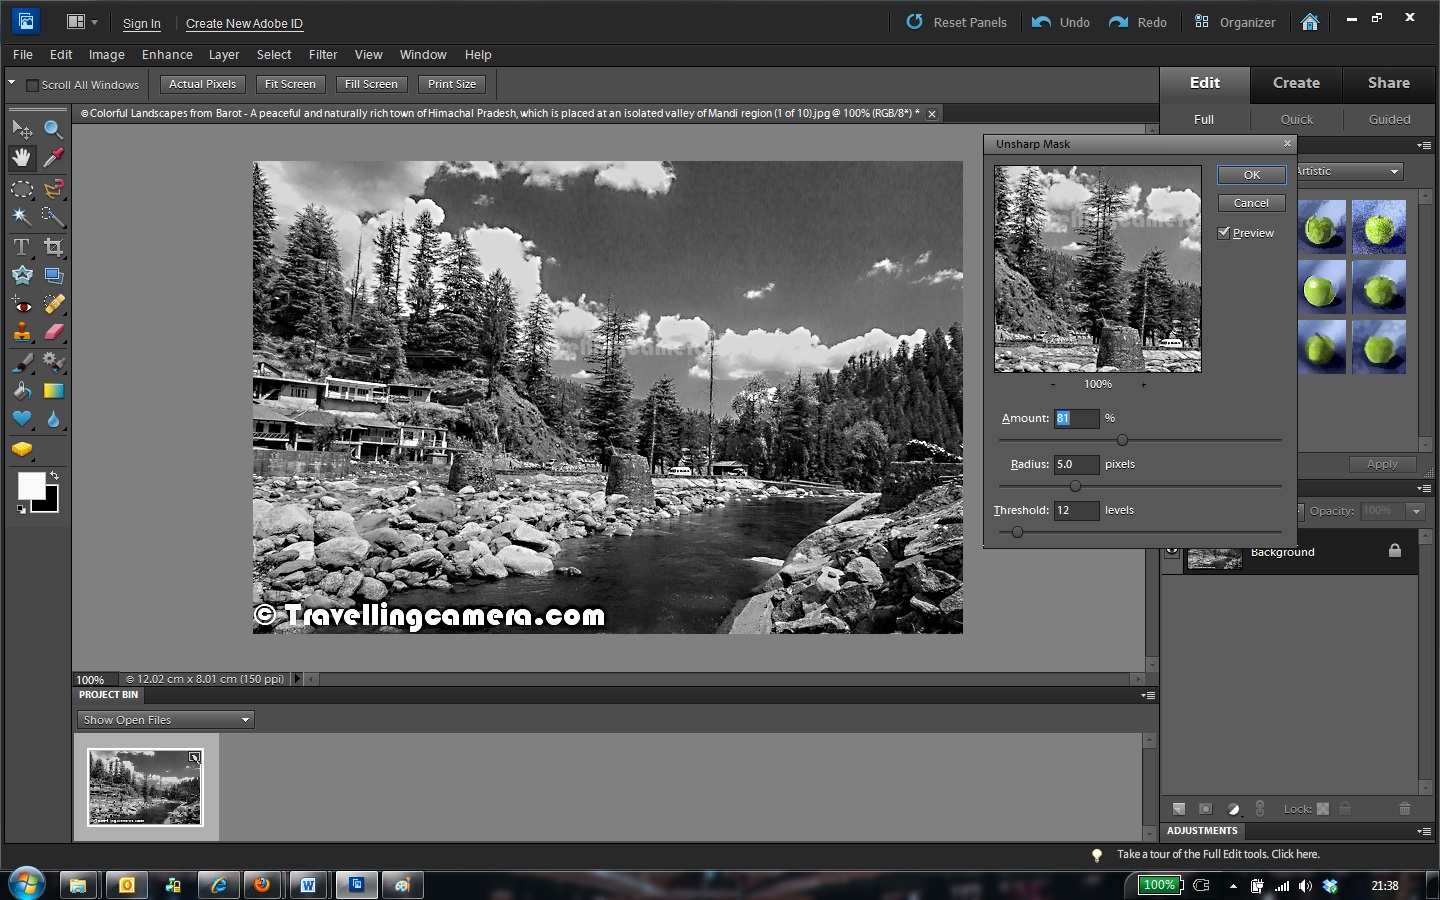This screenshot has height=900, width=1440.
Task: Click OK in the Unsharp Mask dialog
Action: click(x=1251, y=174)
